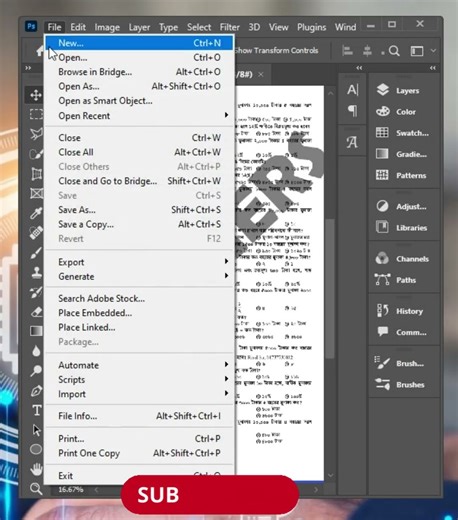Open the Libraries panel
The width and height of the screenshot is (458, 520).
pyautogui.click(x=404, y=227)
